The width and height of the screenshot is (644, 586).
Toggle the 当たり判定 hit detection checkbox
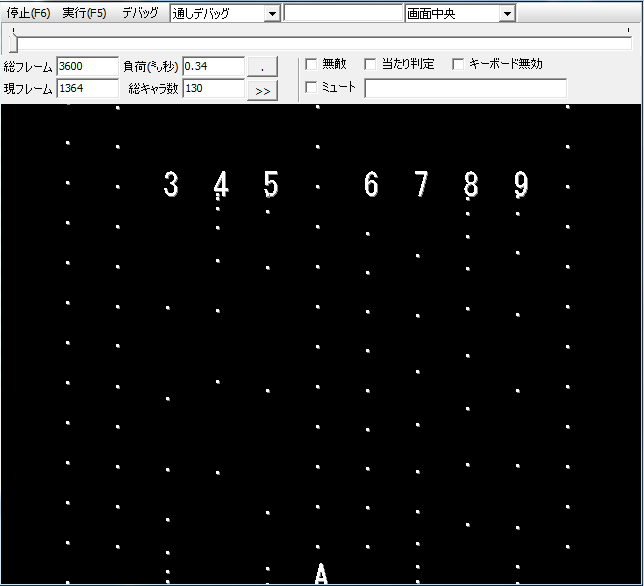click(x=370, y=64)
